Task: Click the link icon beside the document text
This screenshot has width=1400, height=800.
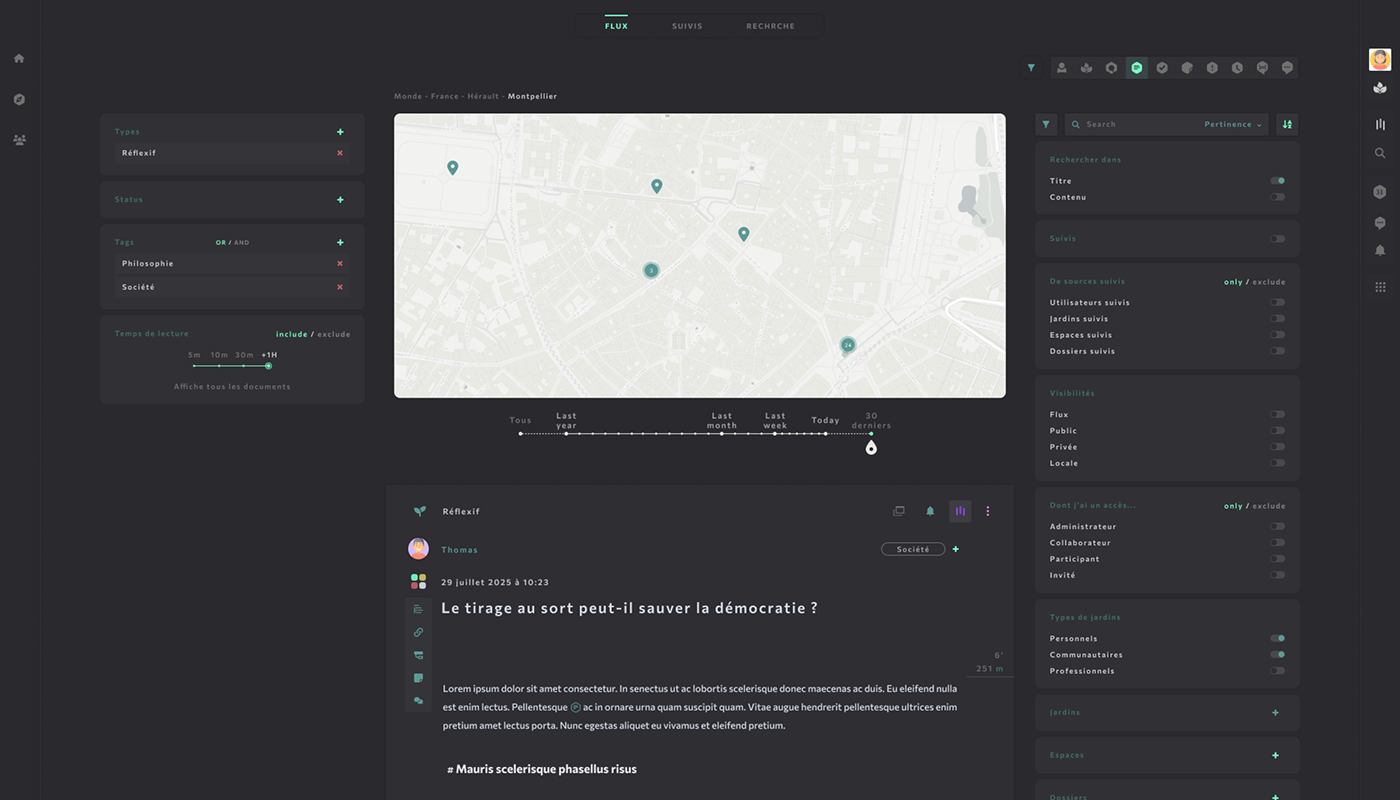Action: [418, 632]
